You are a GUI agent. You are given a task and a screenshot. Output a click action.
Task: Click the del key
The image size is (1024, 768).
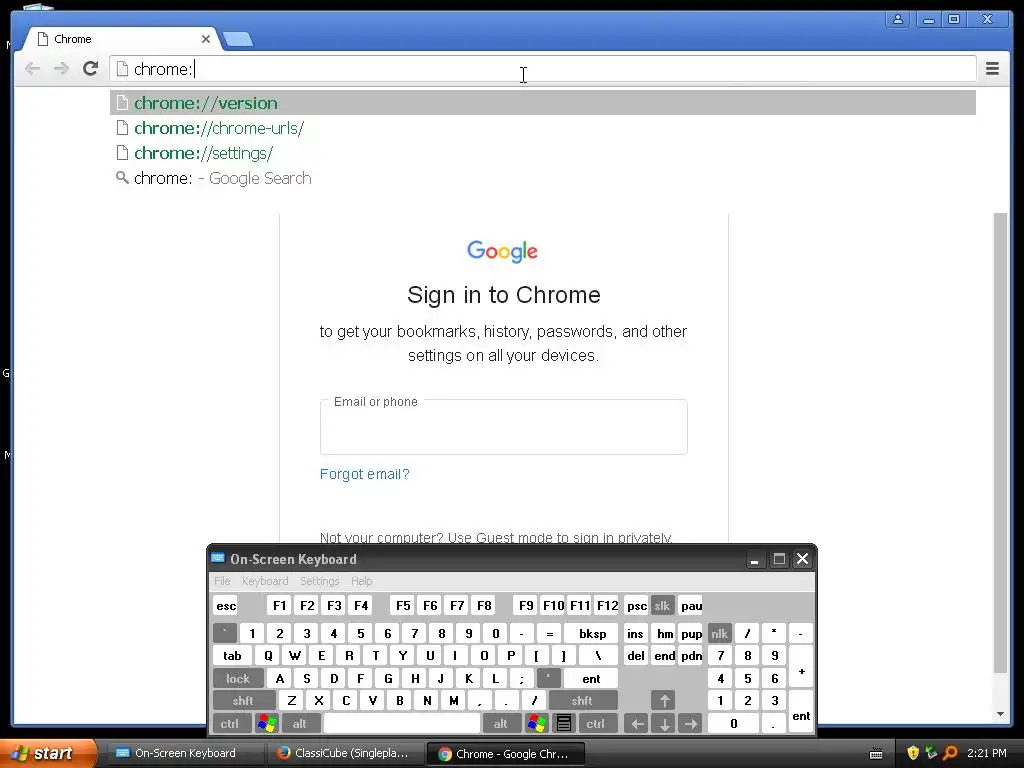pyautogui.click(x=636, y=656)
